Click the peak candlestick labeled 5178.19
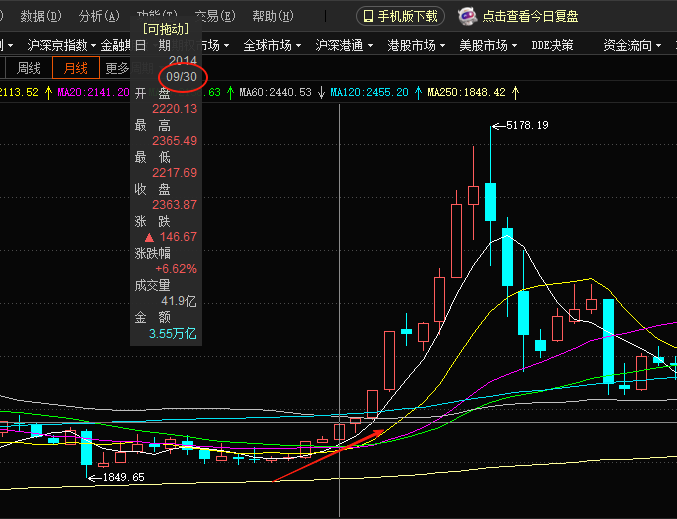 pyautogui.click(x=490, y=200)
